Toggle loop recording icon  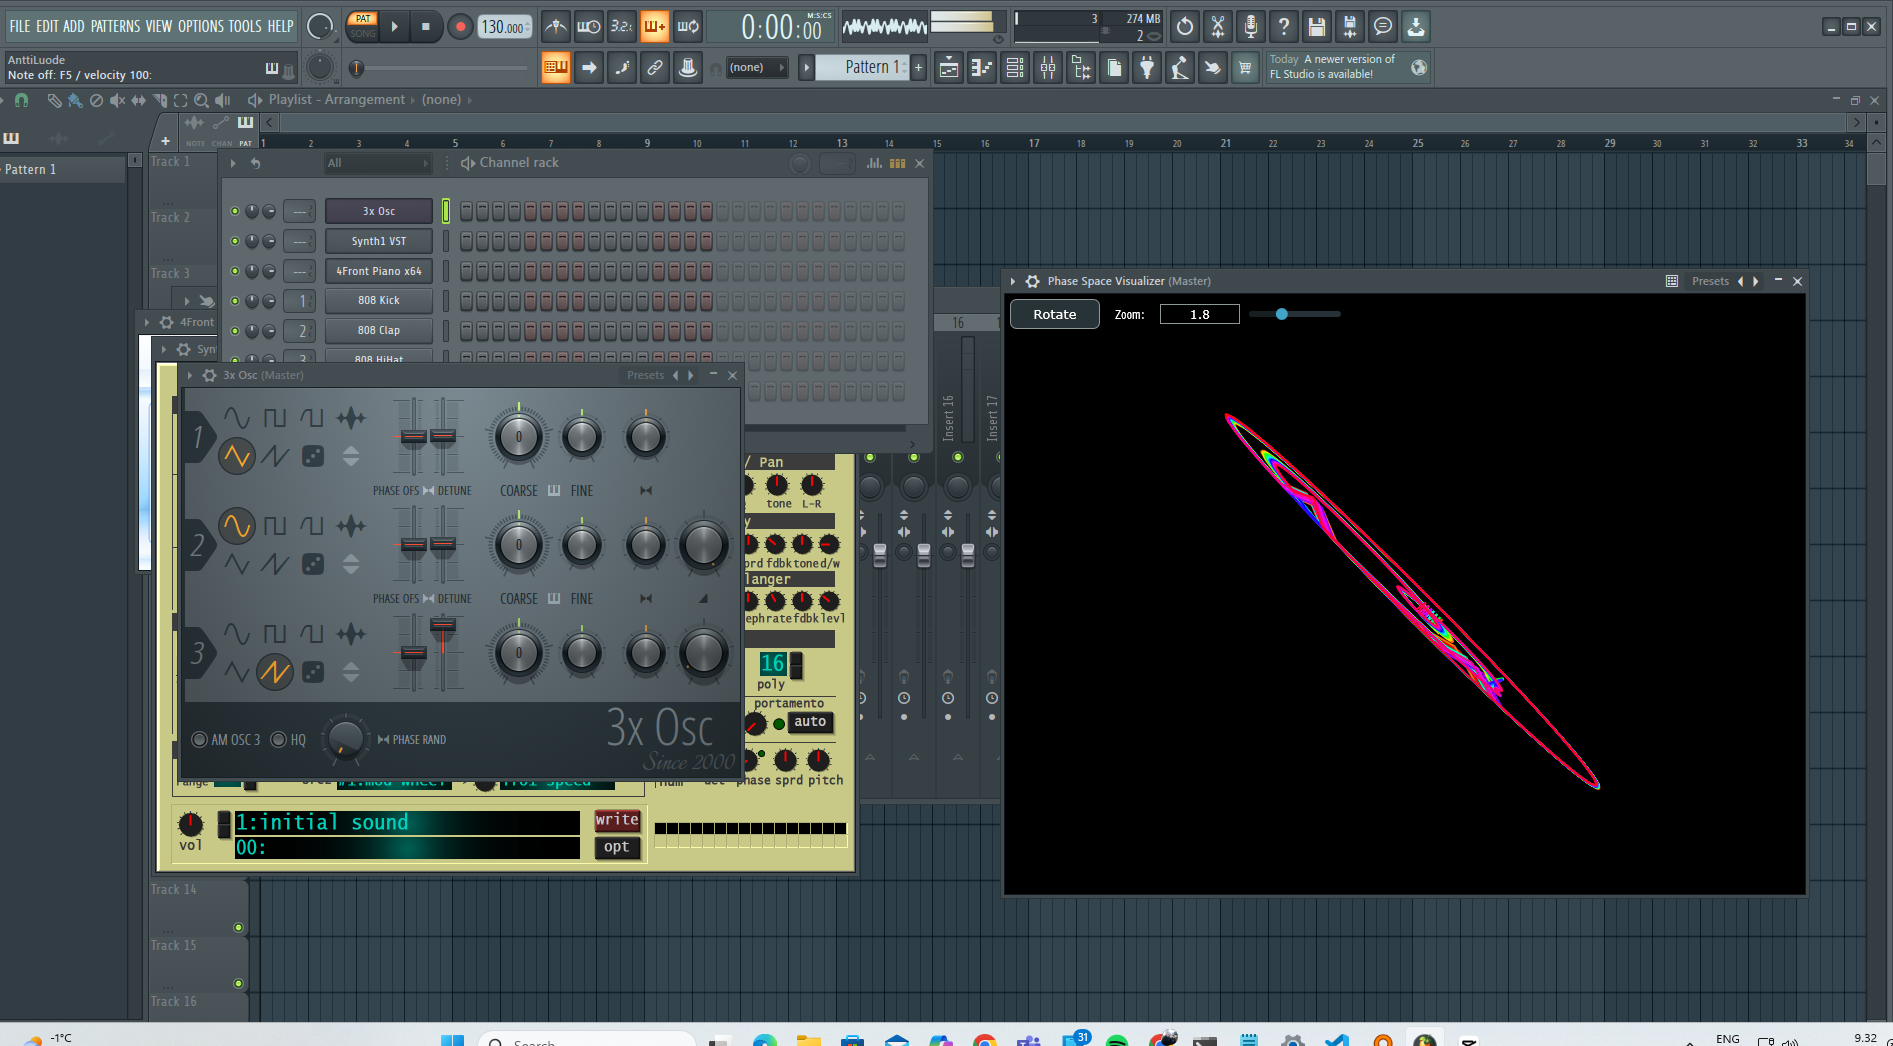[688, 27]
